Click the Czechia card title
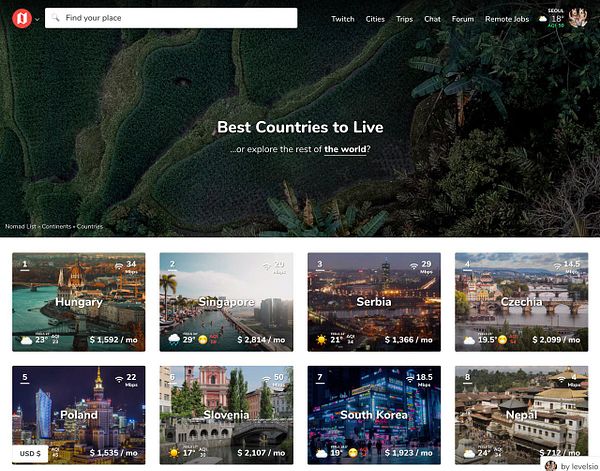 click(x=522, y=302)
